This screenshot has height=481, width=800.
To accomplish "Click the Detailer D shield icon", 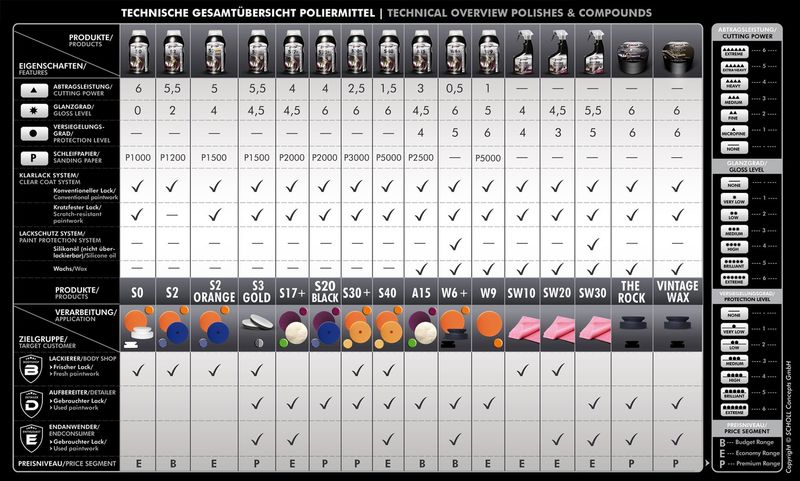I will tap(31, 403).
